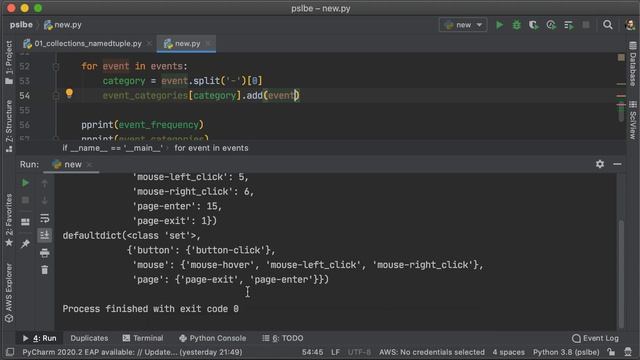
Task: Toggle soft-wrap in Run output
Action: [44, 218]
